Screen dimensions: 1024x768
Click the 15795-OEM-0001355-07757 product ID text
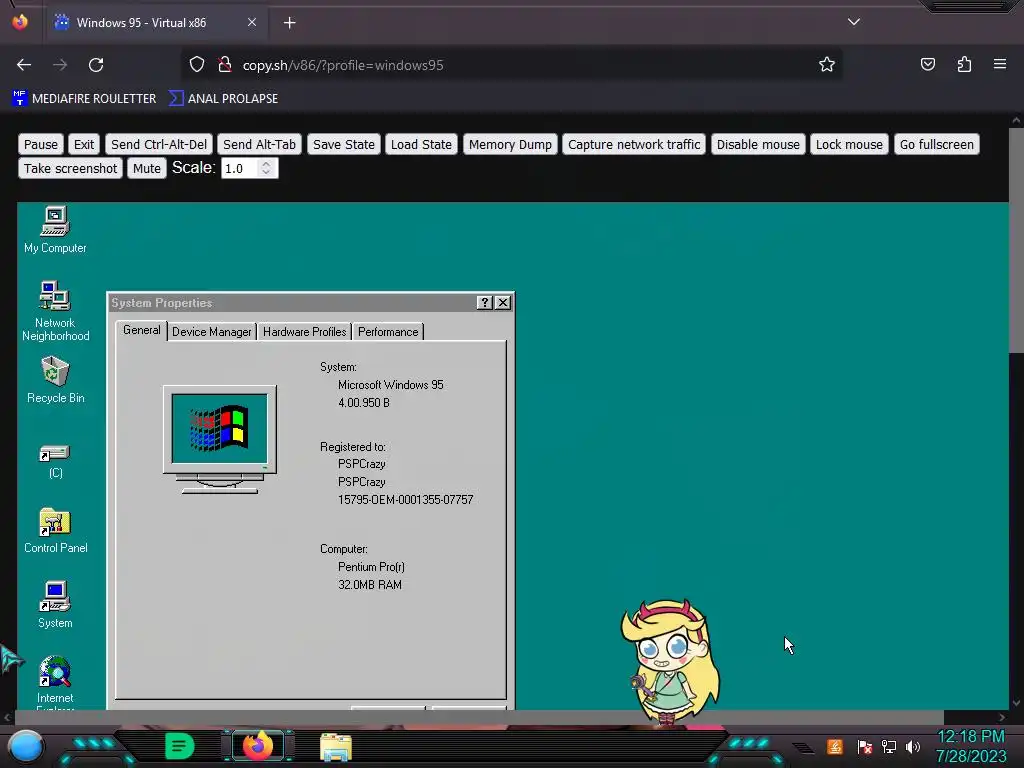click(406, 500)
